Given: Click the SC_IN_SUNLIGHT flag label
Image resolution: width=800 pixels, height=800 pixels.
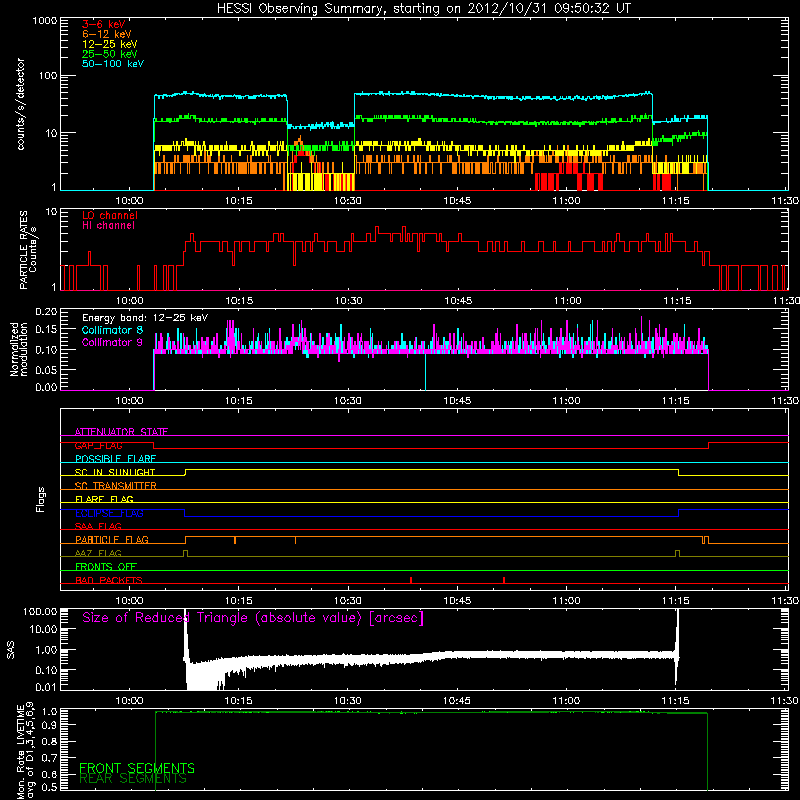Looking at the screenshot, I should [x=115, y=472].
